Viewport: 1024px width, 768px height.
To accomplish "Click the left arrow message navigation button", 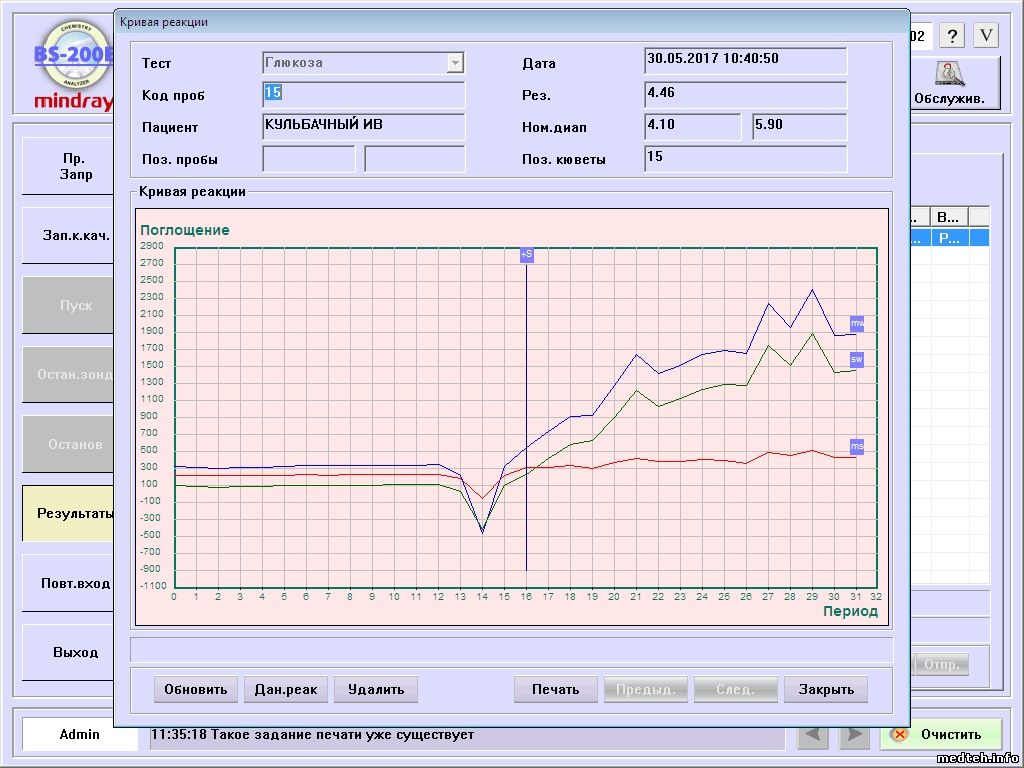I will (816, 735).
